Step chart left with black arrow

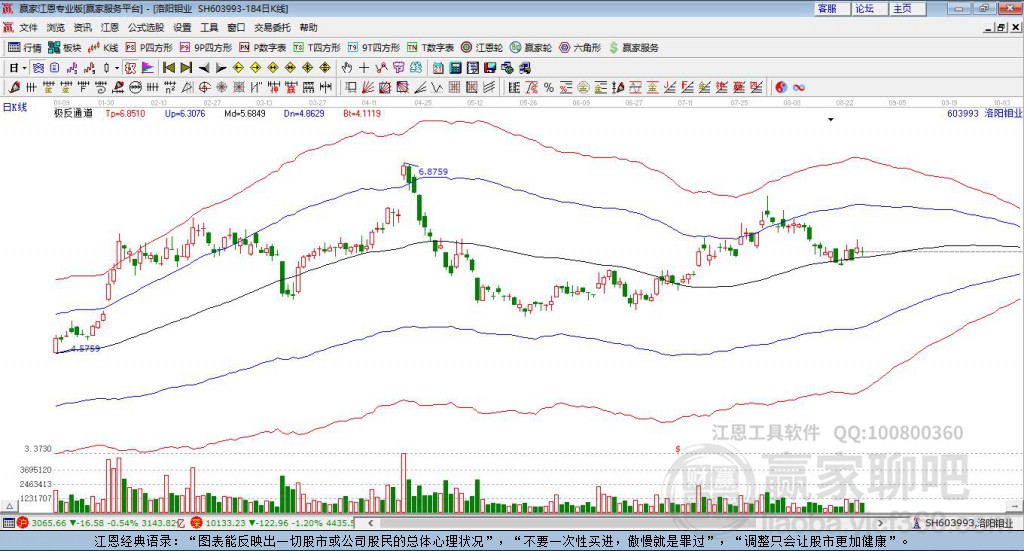pyautogui.click(x=204, y=68)
